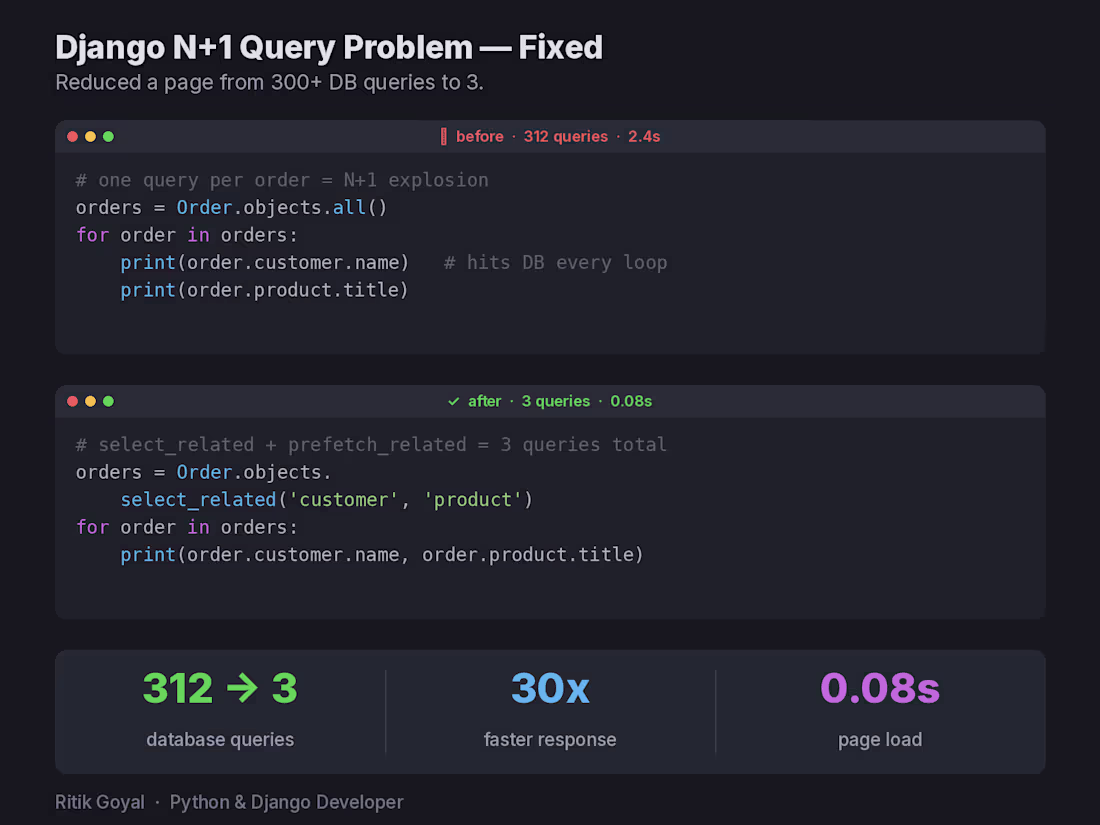
Task: Click the red dot in the after window
Action: [x=72, y=401]
